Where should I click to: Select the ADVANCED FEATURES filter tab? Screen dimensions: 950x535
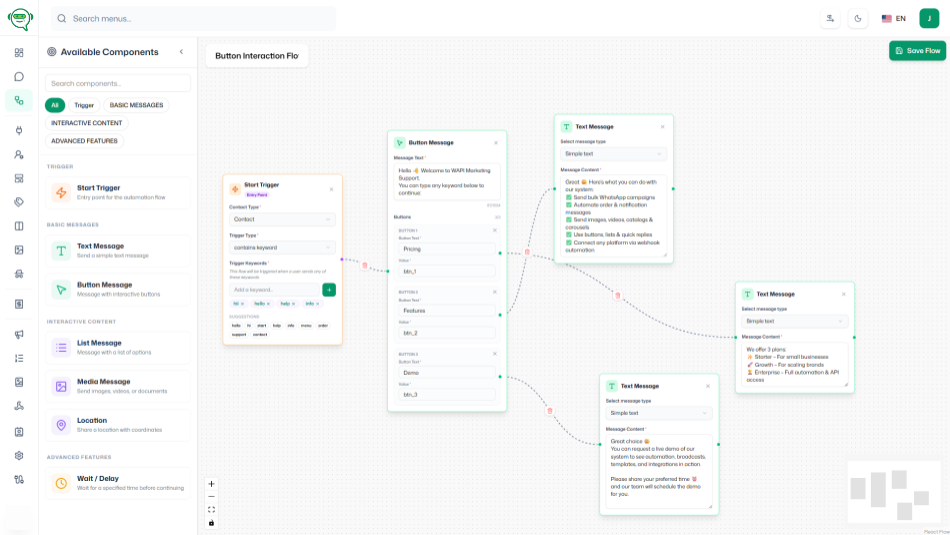point(84,141)
